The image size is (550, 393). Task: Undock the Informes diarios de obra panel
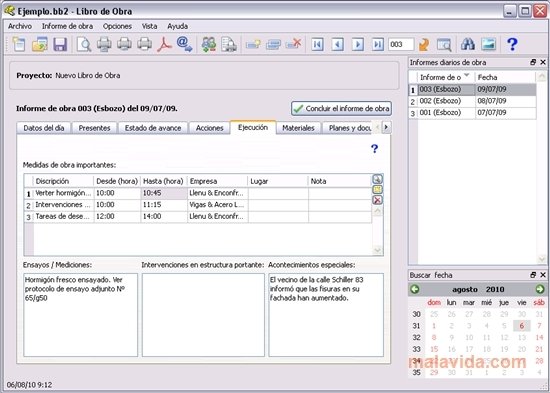coord(533,62)
